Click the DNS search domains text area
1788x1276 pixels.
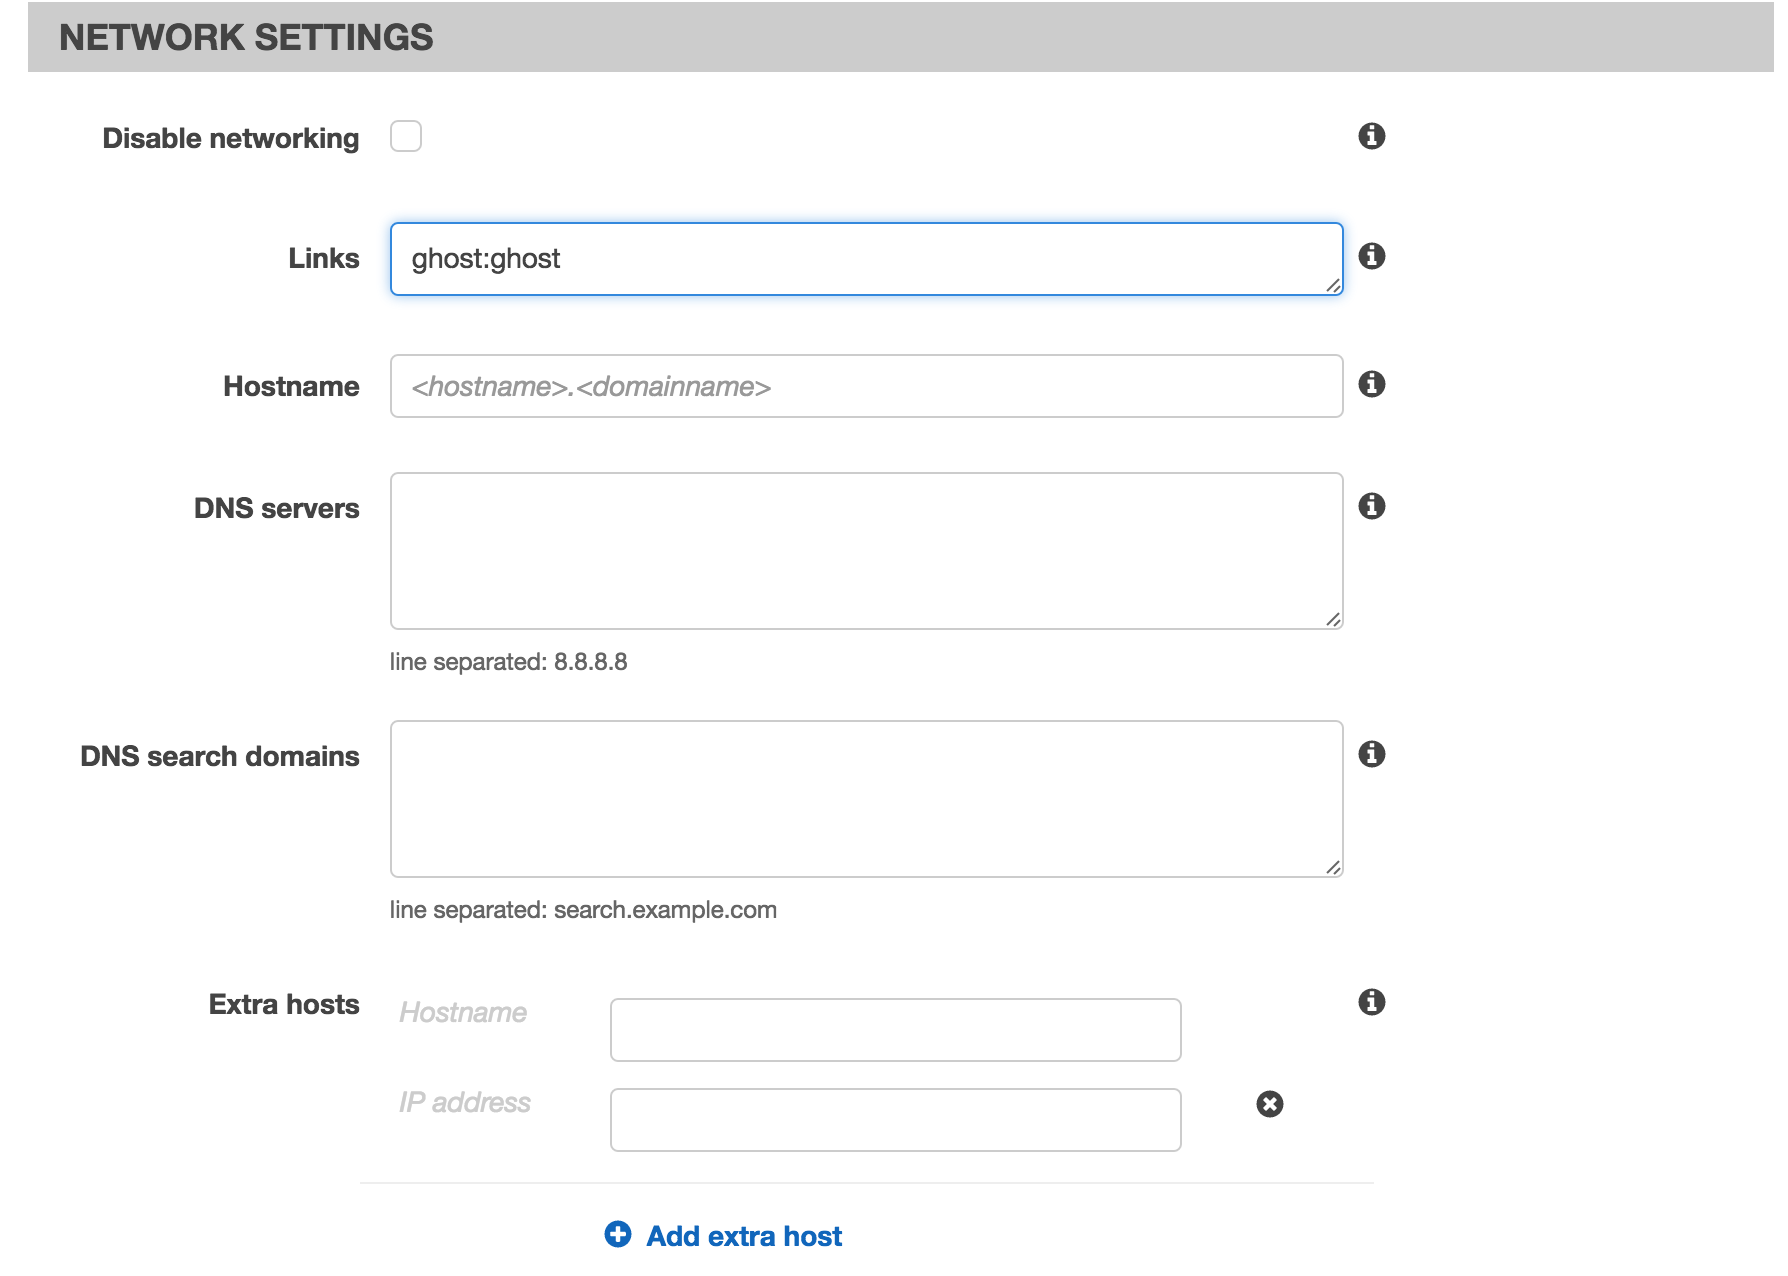point(866,799)
